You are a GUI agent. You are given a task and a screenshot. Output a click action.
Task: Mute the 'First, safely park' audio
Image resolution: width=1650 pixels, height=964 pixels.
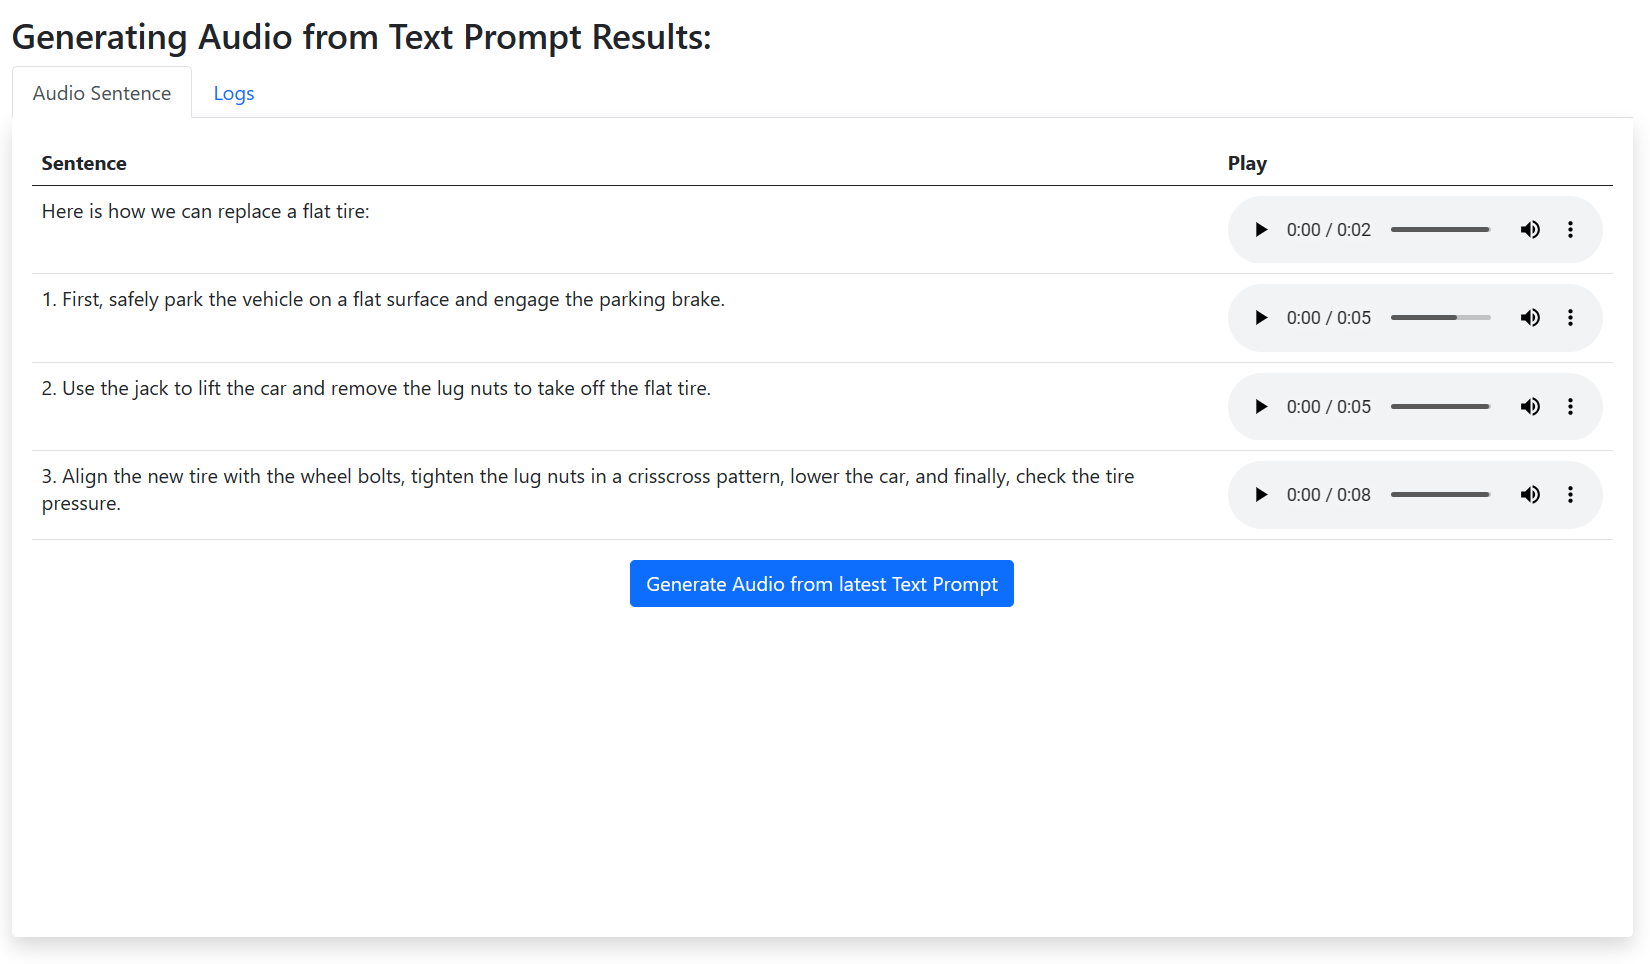point(1530,318)
